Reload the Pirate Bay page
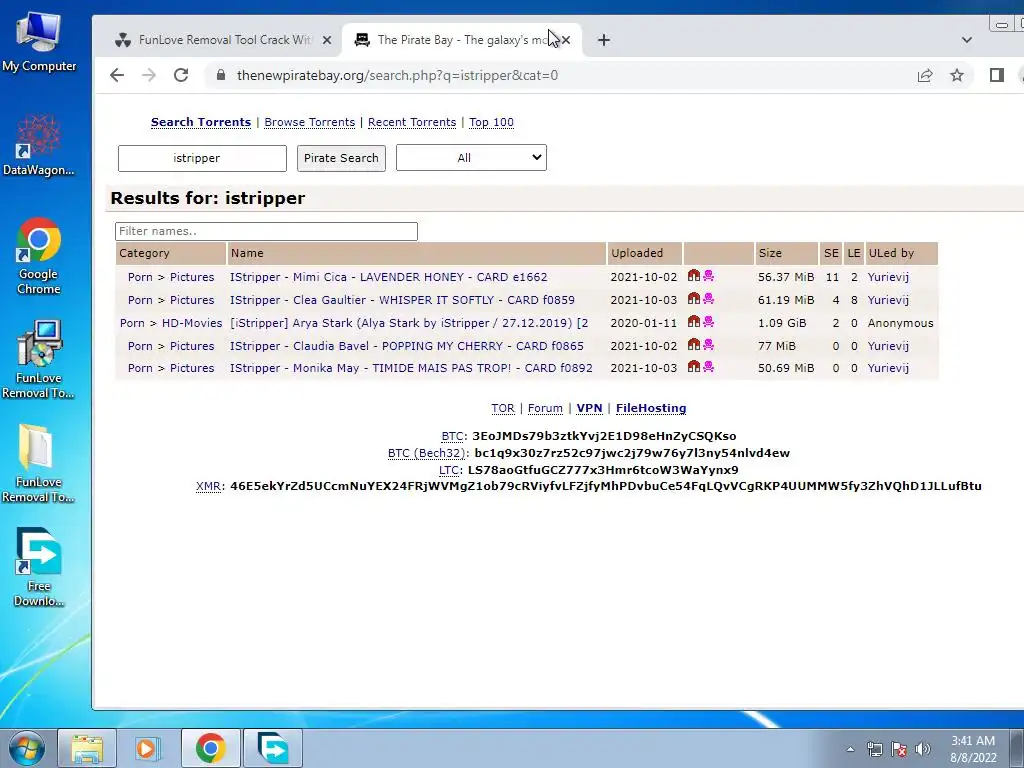1024x768 pixels. click(x=181, y=75)
